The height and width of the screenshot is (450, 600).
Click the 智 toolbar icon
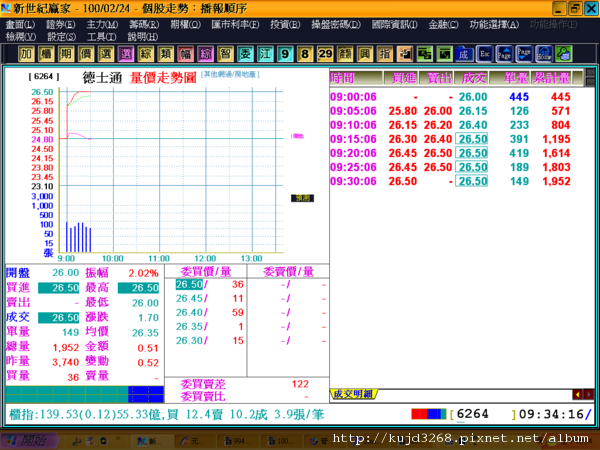click(225, 54)
